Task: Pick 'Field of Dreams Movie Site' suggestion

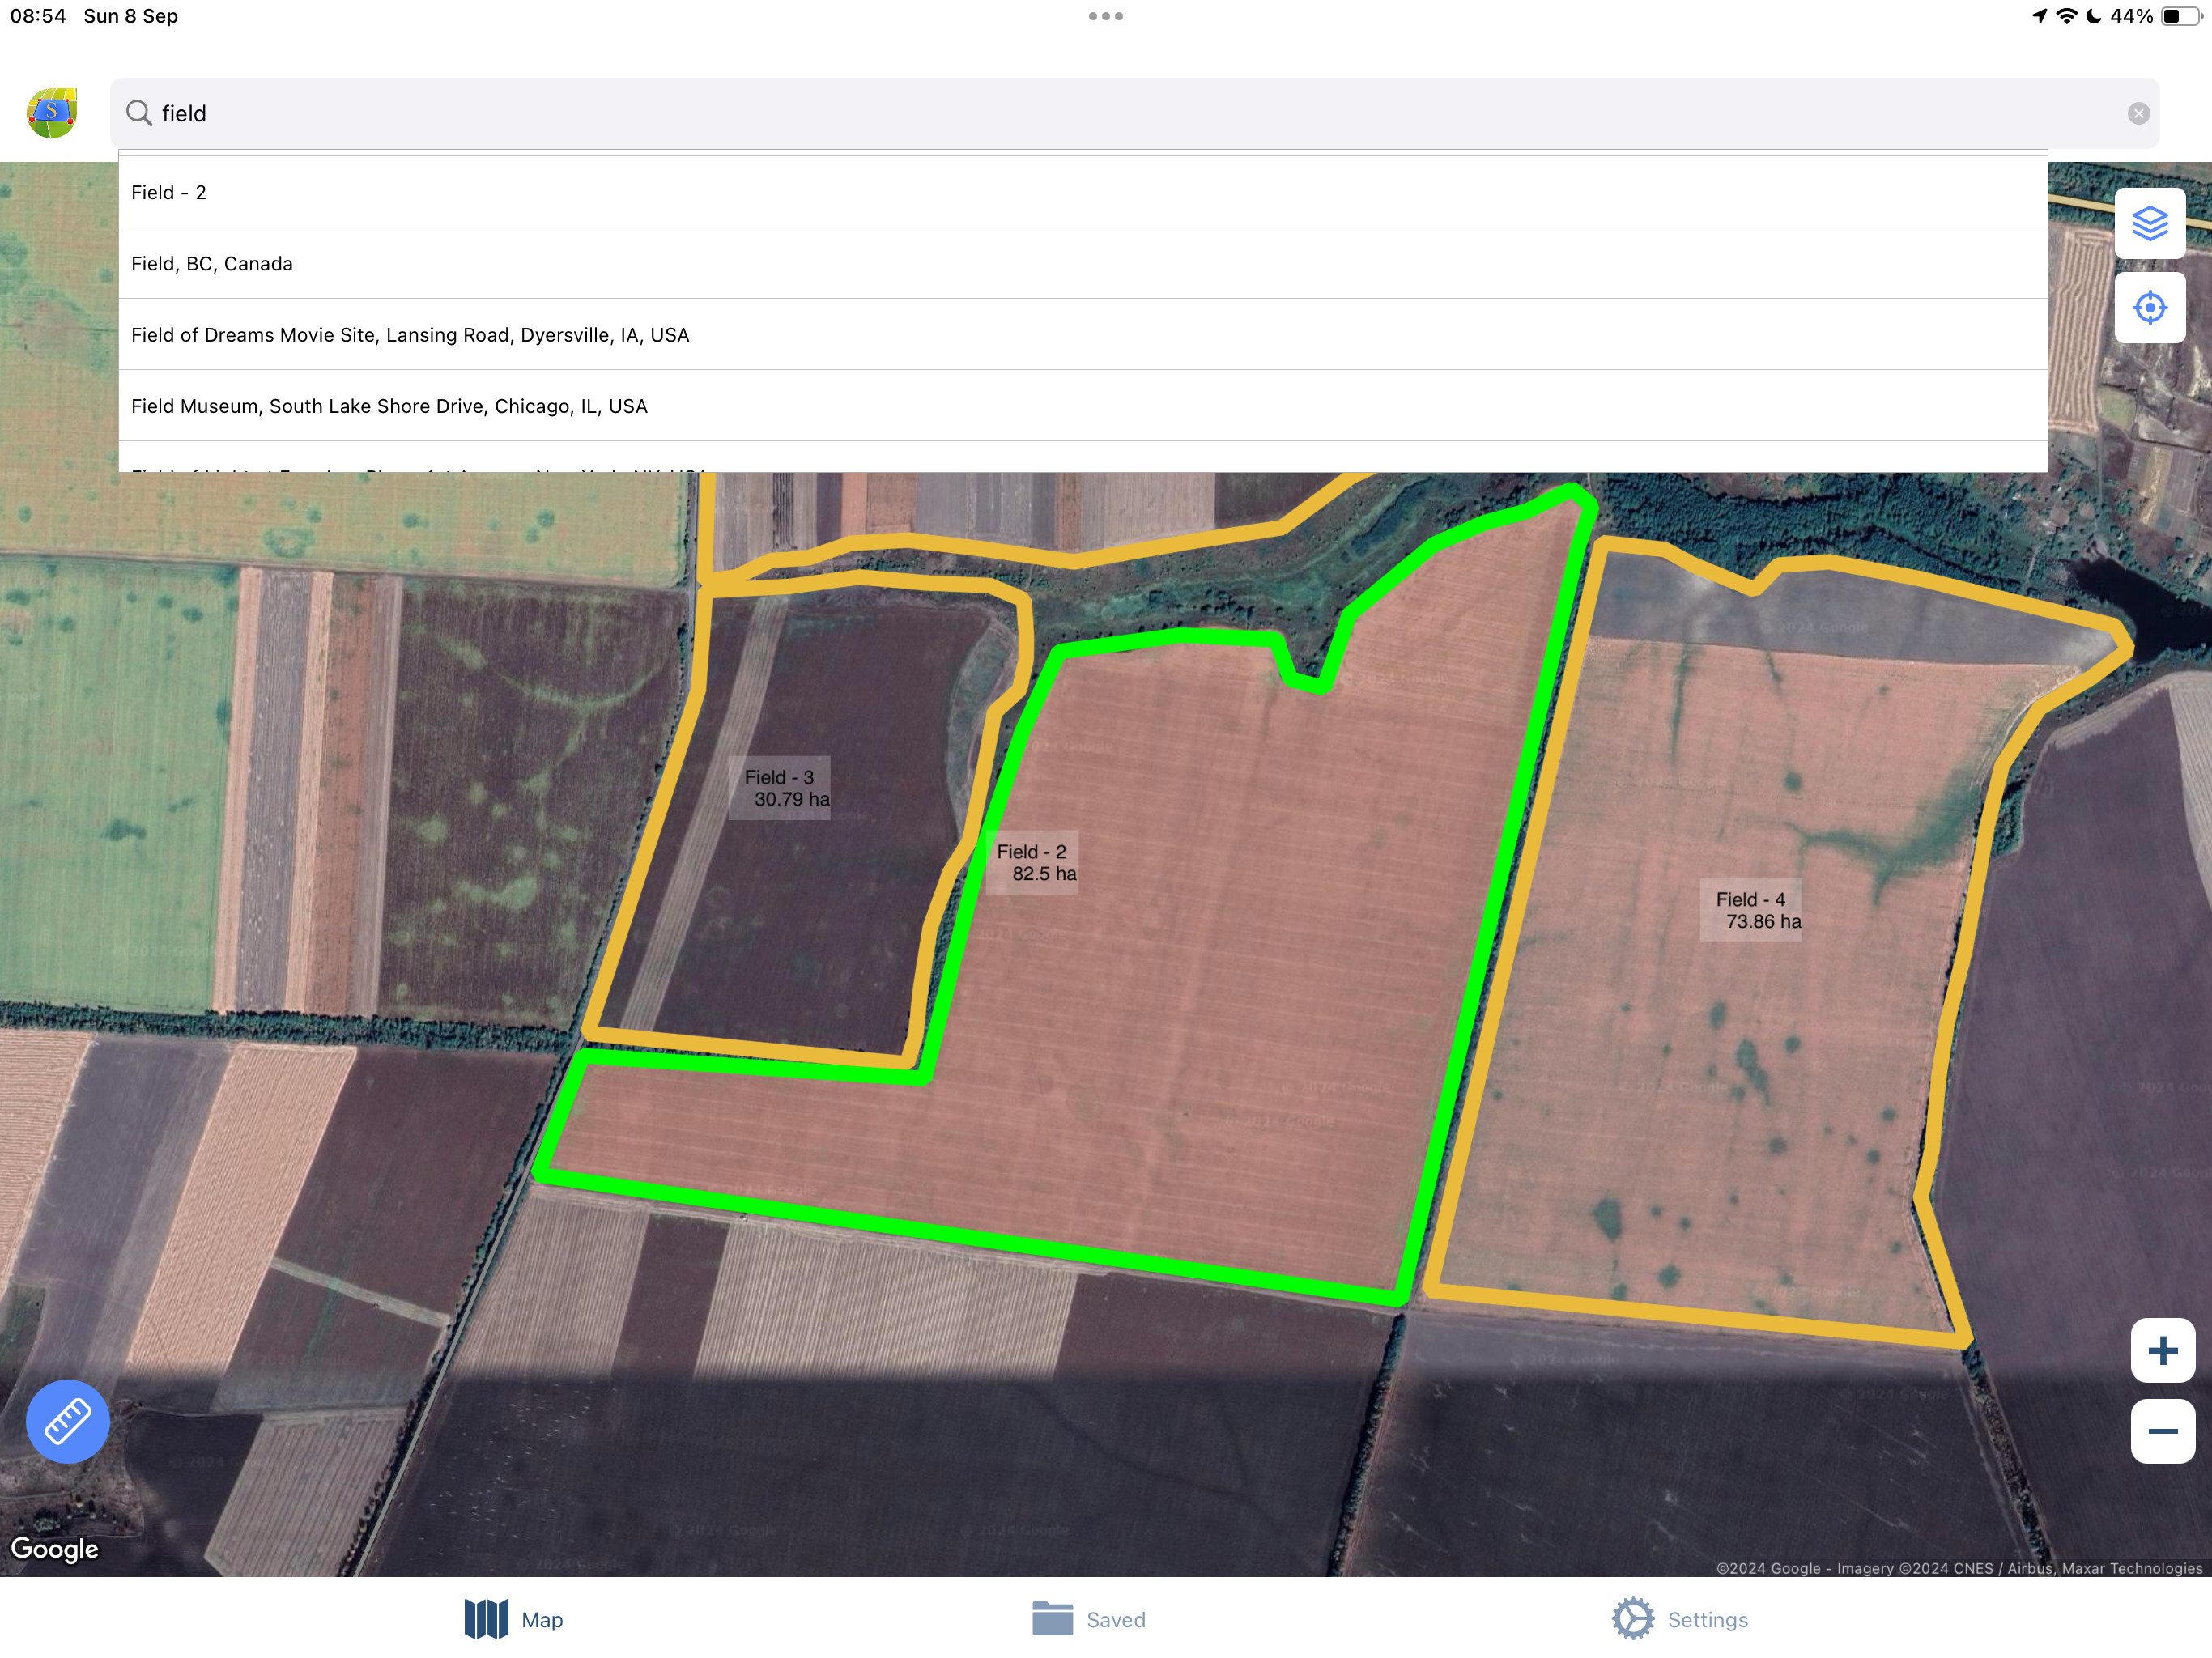Action: point(1082,335)
